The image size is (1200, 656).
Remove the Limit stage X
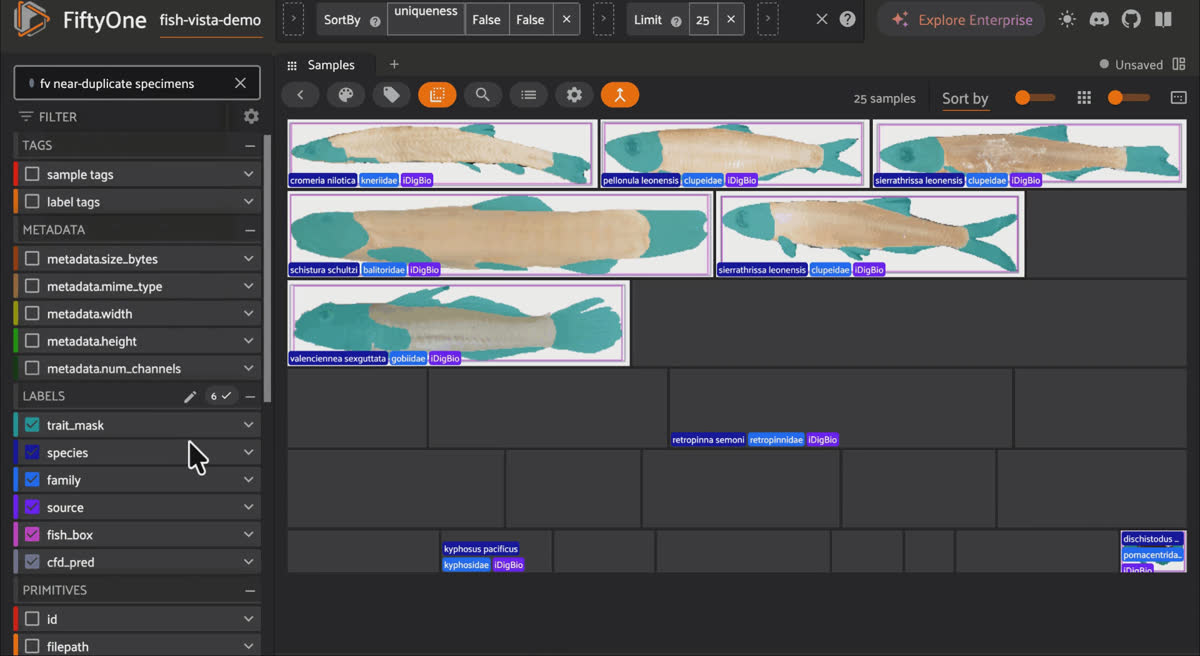click(731, 20)
